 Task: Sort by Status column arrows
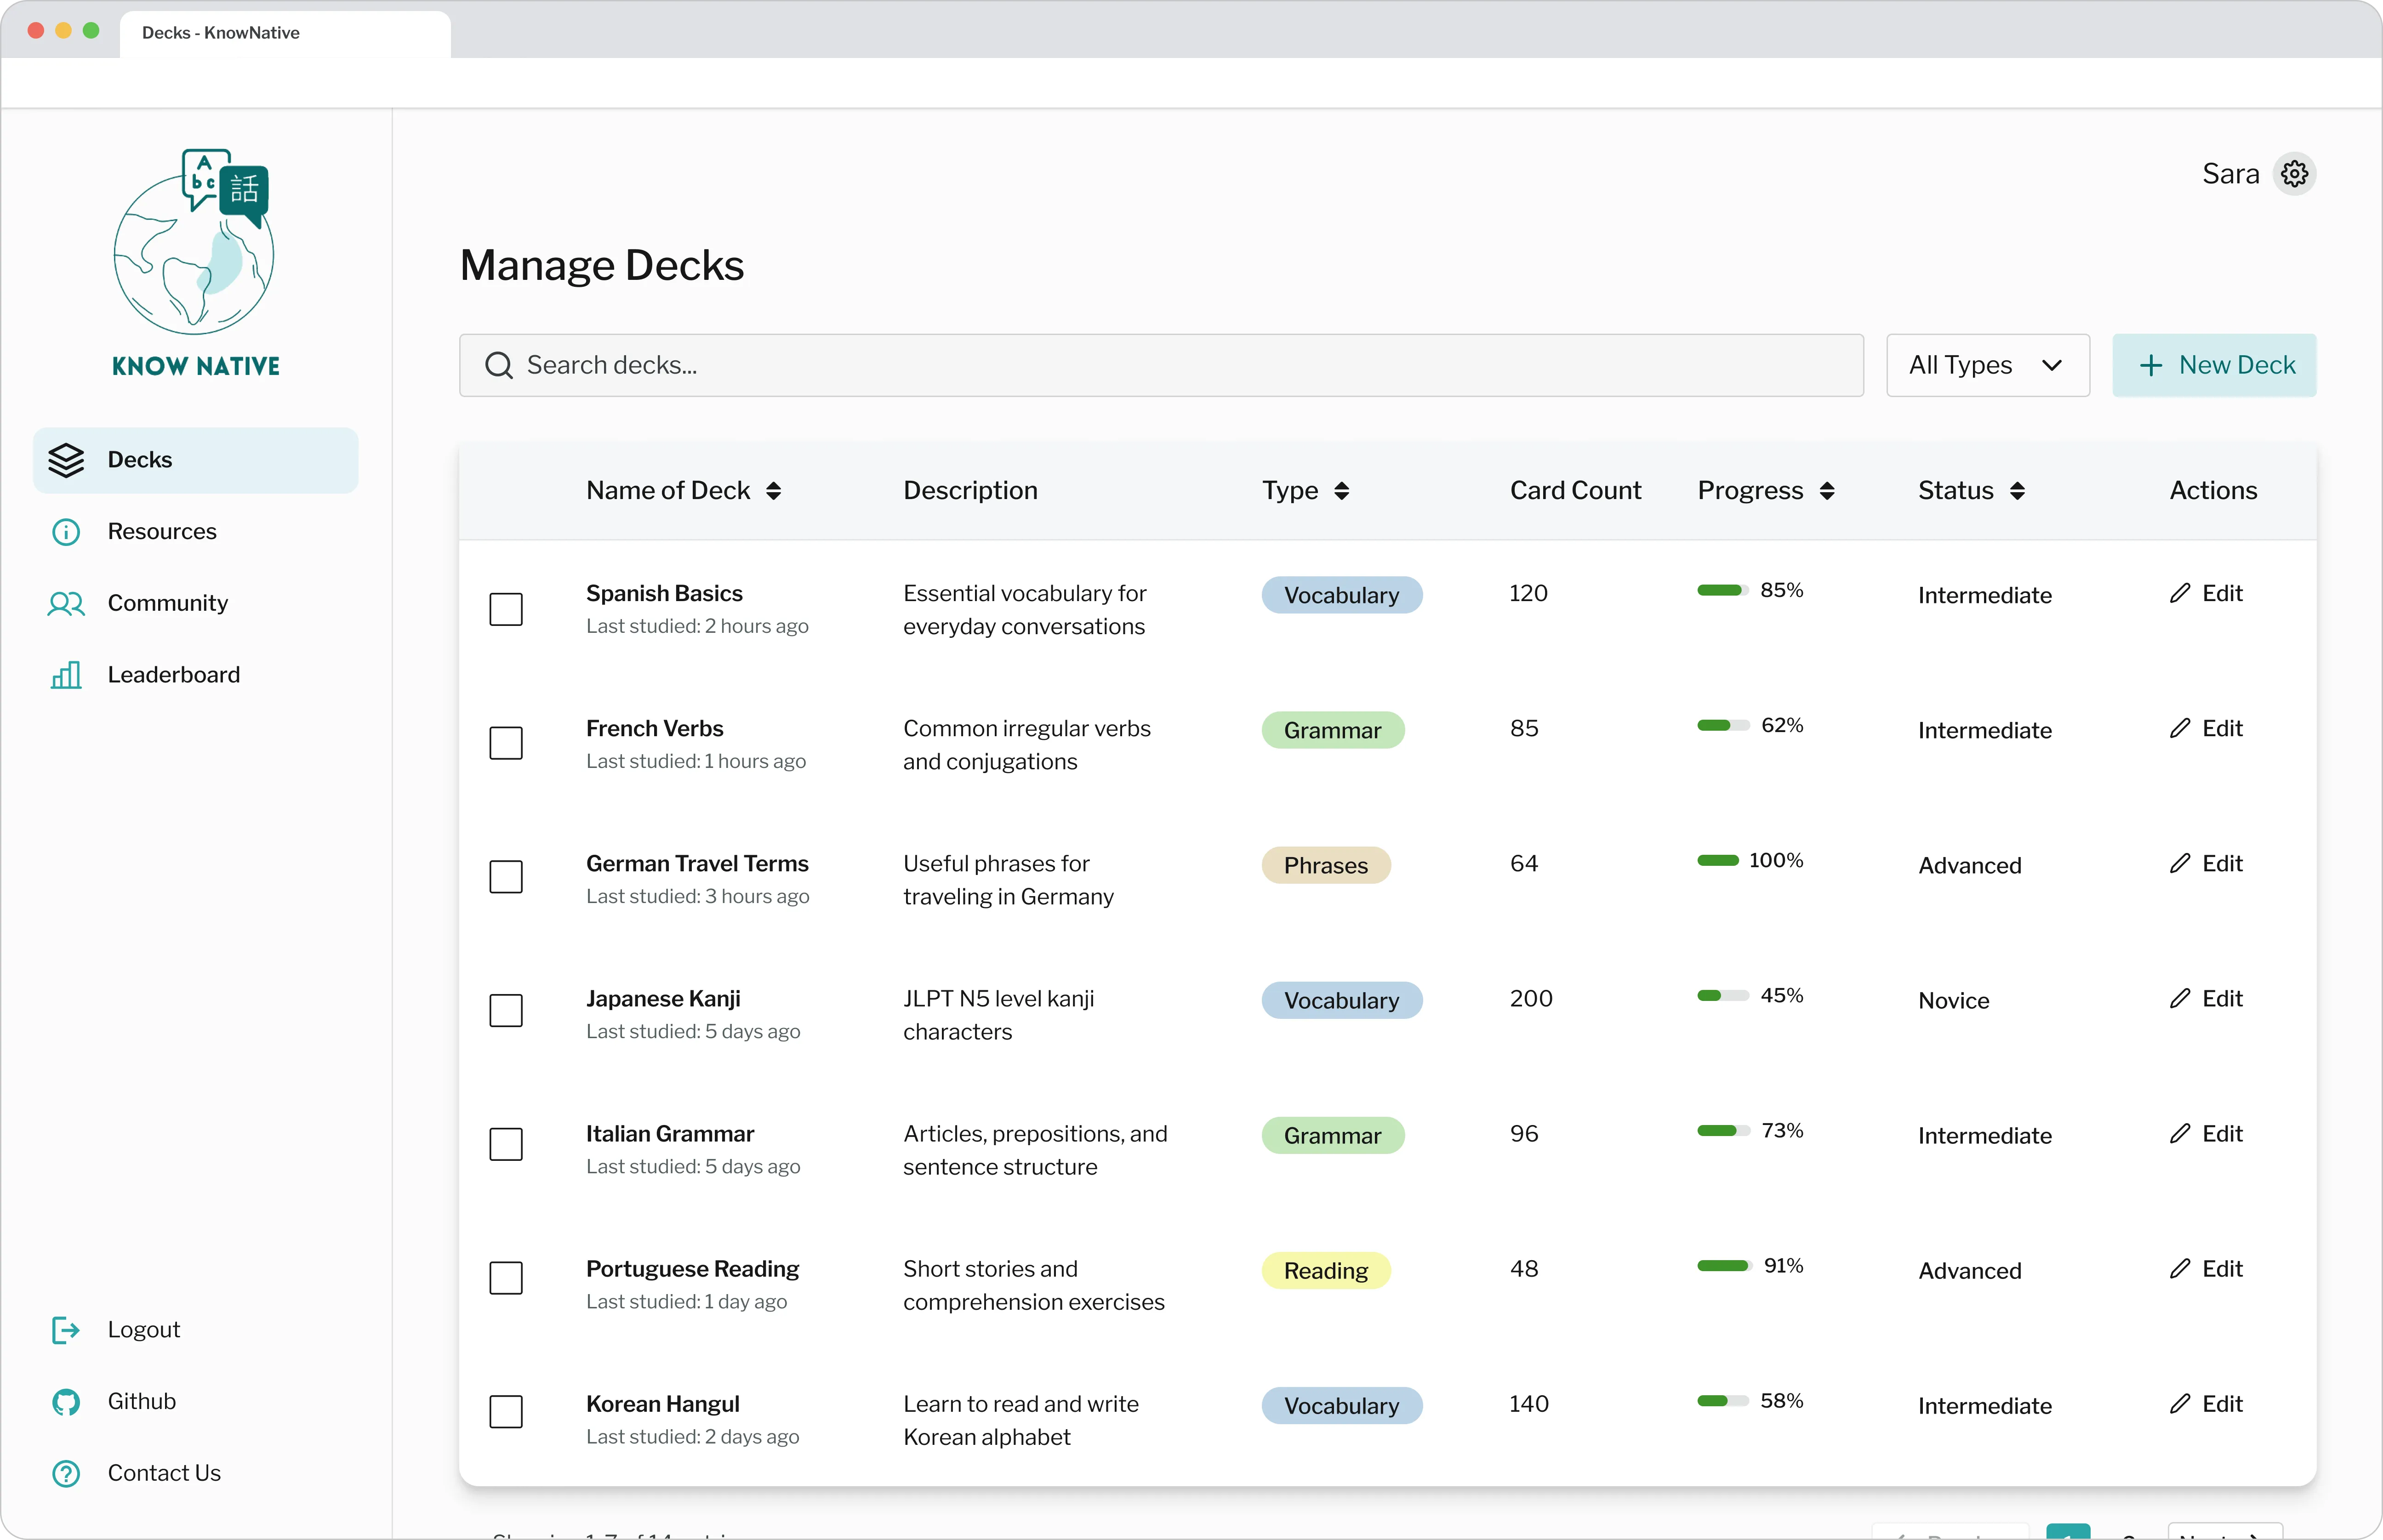(x=2016, y=491)
